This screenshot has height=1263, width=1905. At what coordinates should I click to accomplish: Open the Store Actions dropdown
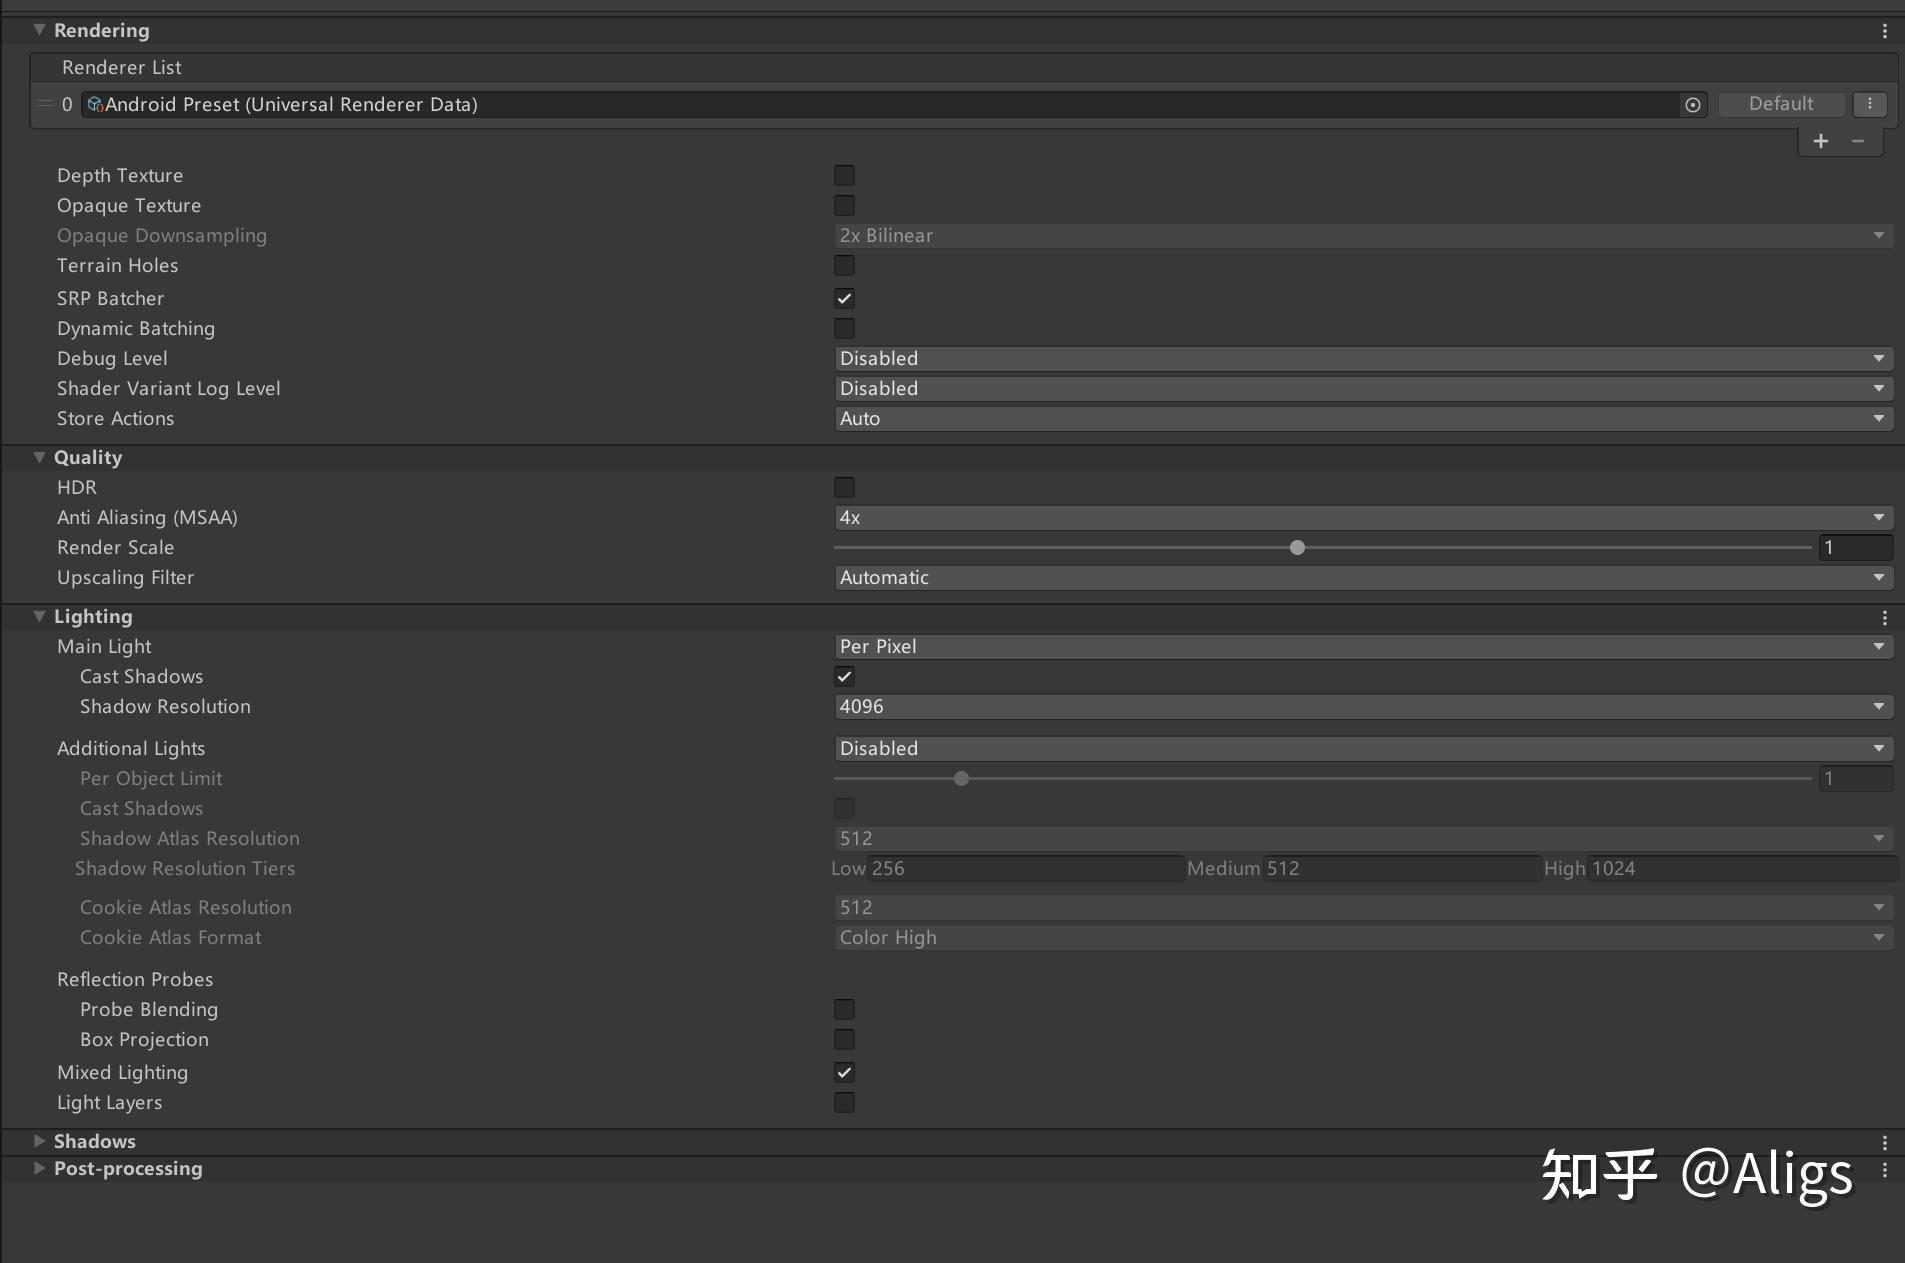click(x=1360, y=418)
